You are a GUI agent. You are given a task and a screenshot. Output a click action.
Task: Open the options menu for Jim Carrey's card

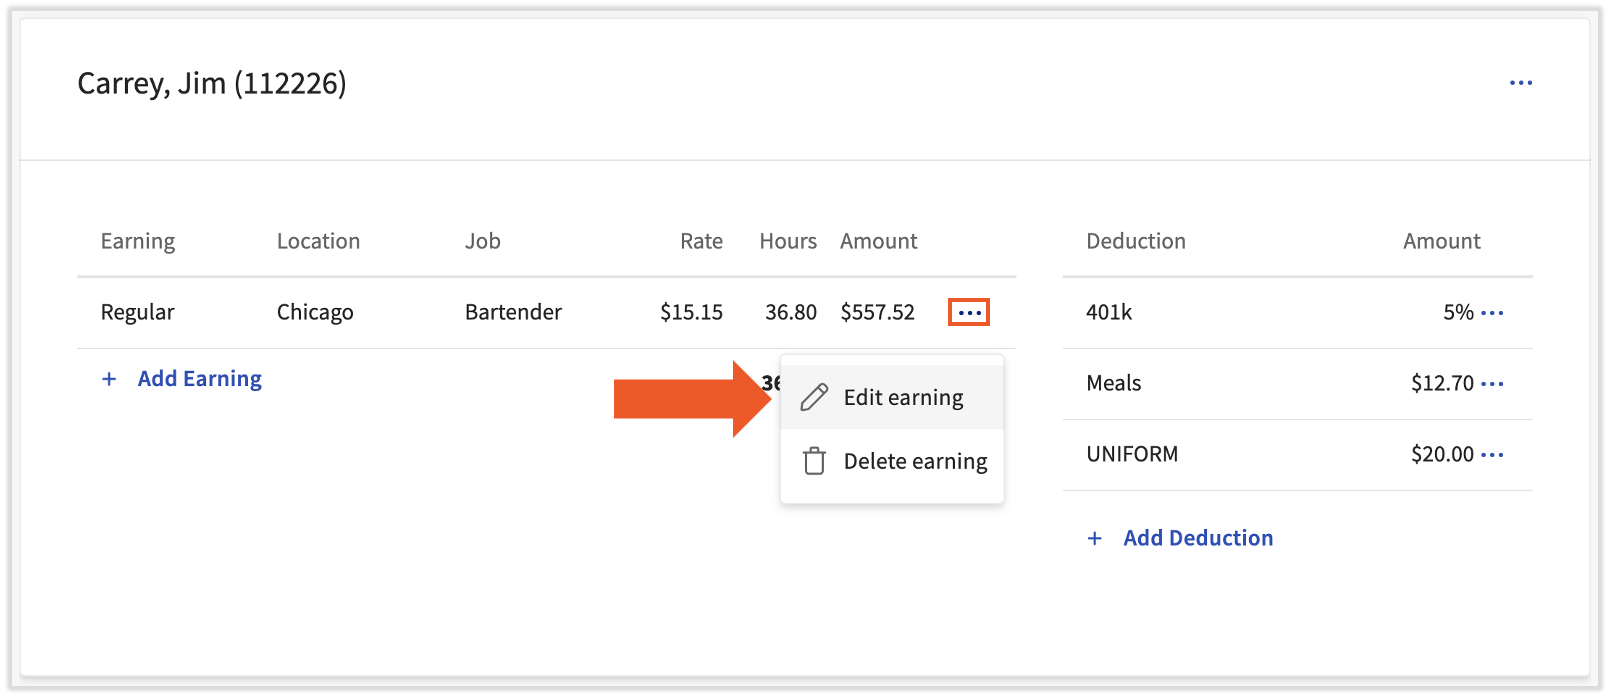click(1520, 83)
